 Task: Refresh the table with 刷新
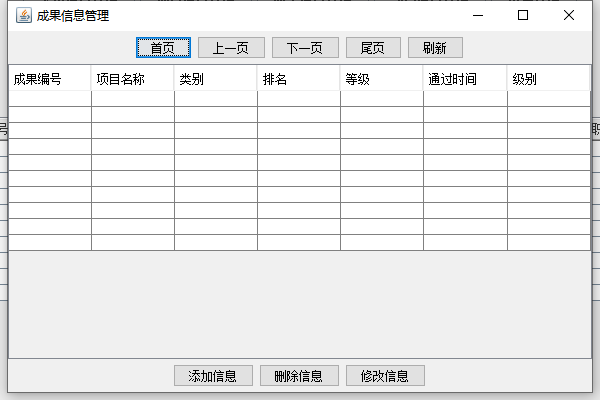[435, 48]
